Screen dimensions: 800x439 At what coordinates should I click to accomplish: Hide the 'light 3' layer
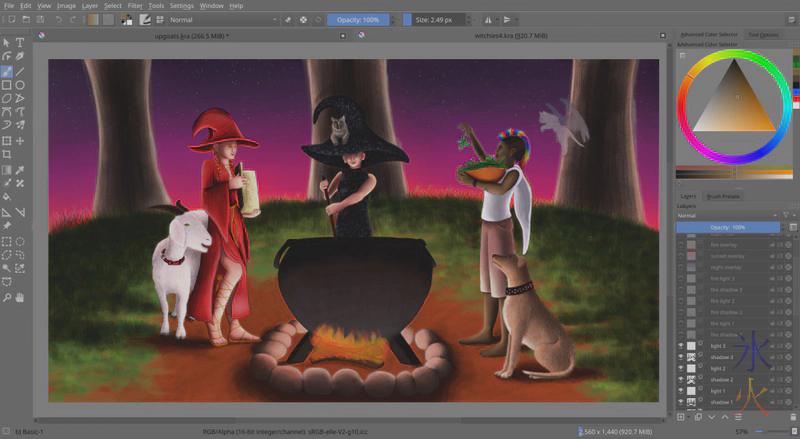tap(681, 346)
